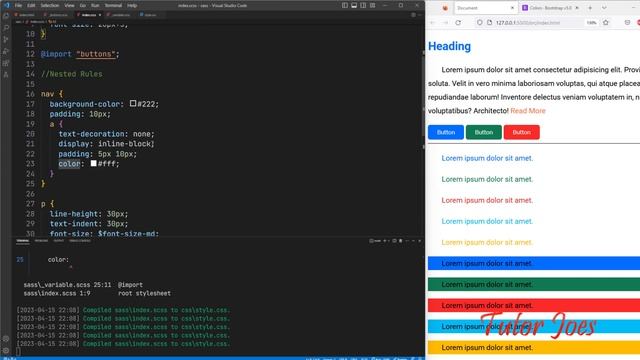The height and width of the screenshot is (360, 640).
Task: Click the kill terminal trash icon
Action: click(401, 241)
